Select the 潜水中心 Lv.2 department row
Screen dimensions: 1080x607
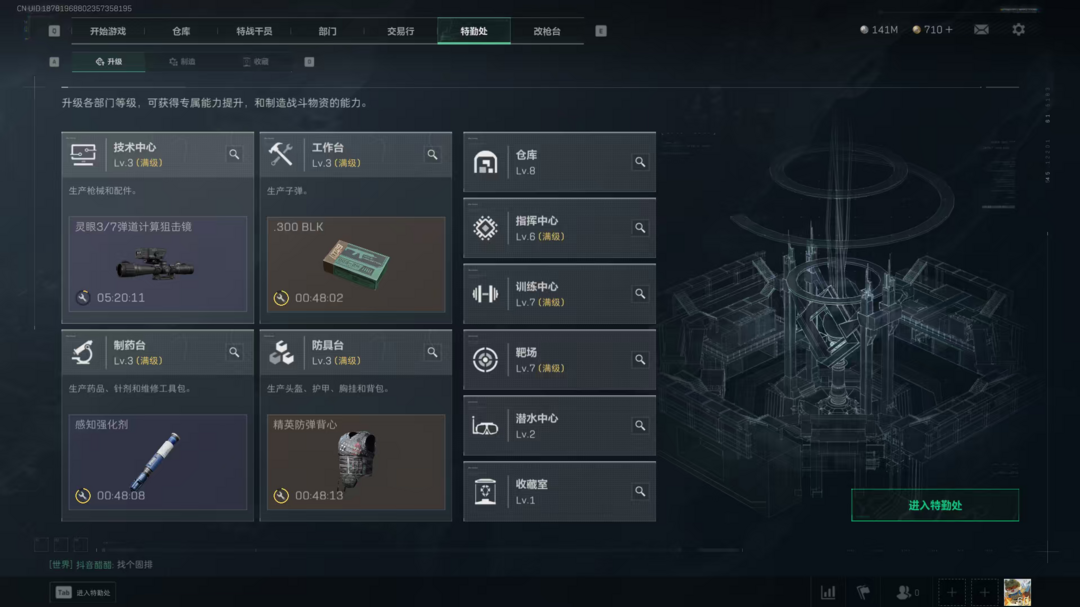coord(559,426)
